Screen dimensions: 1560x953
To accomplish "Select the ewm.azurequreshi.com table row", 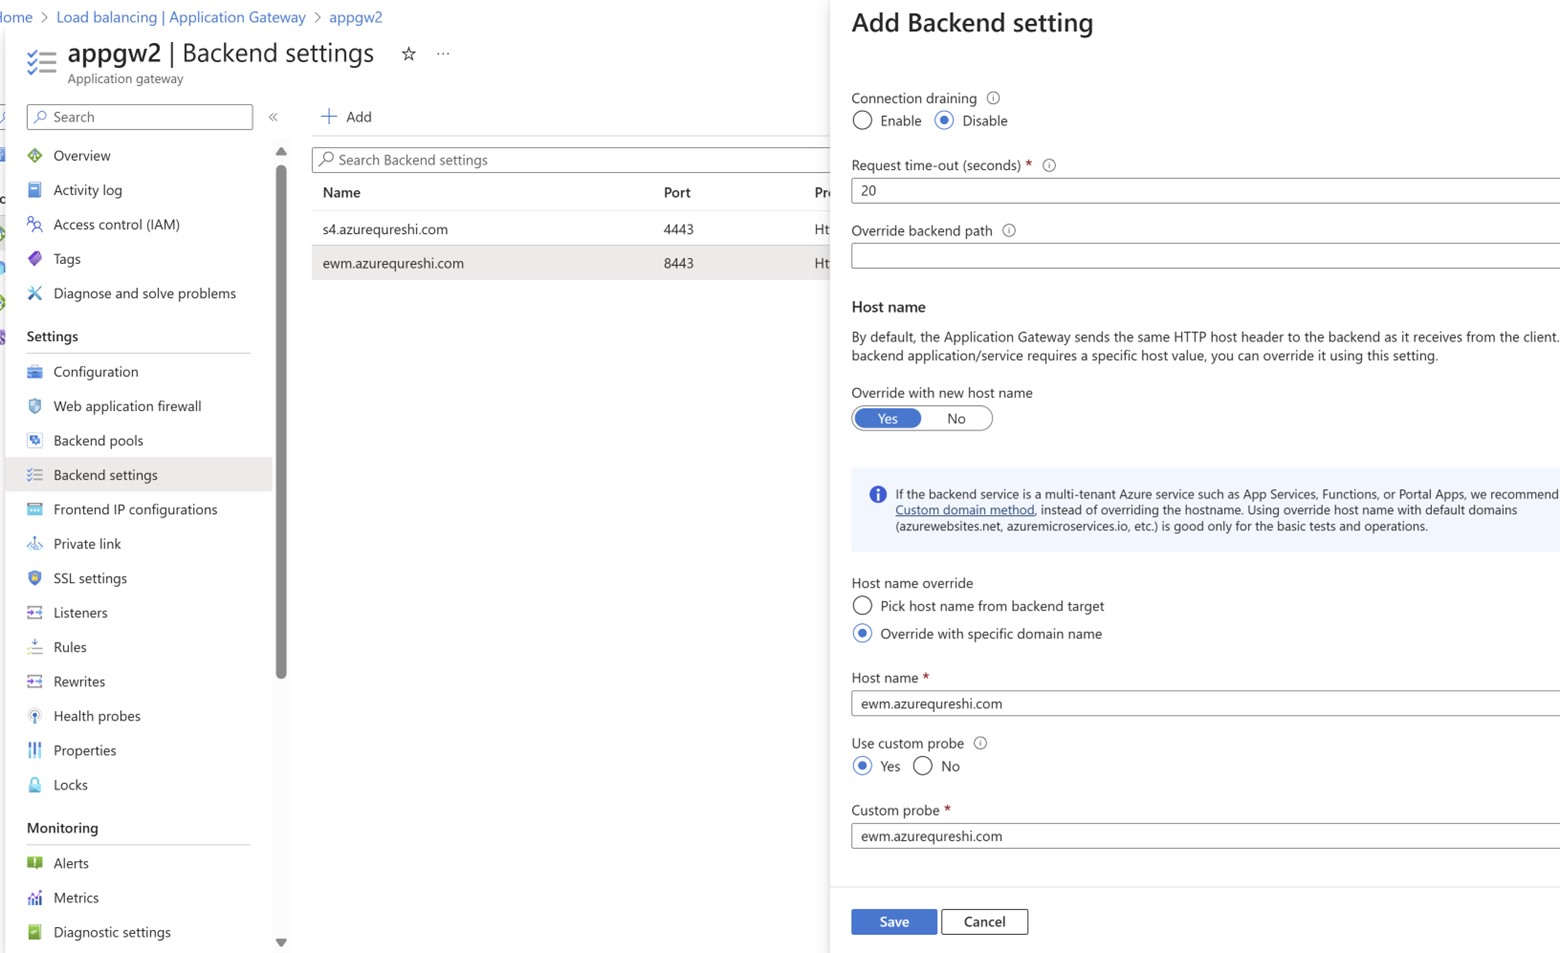I will click(571, 263).
